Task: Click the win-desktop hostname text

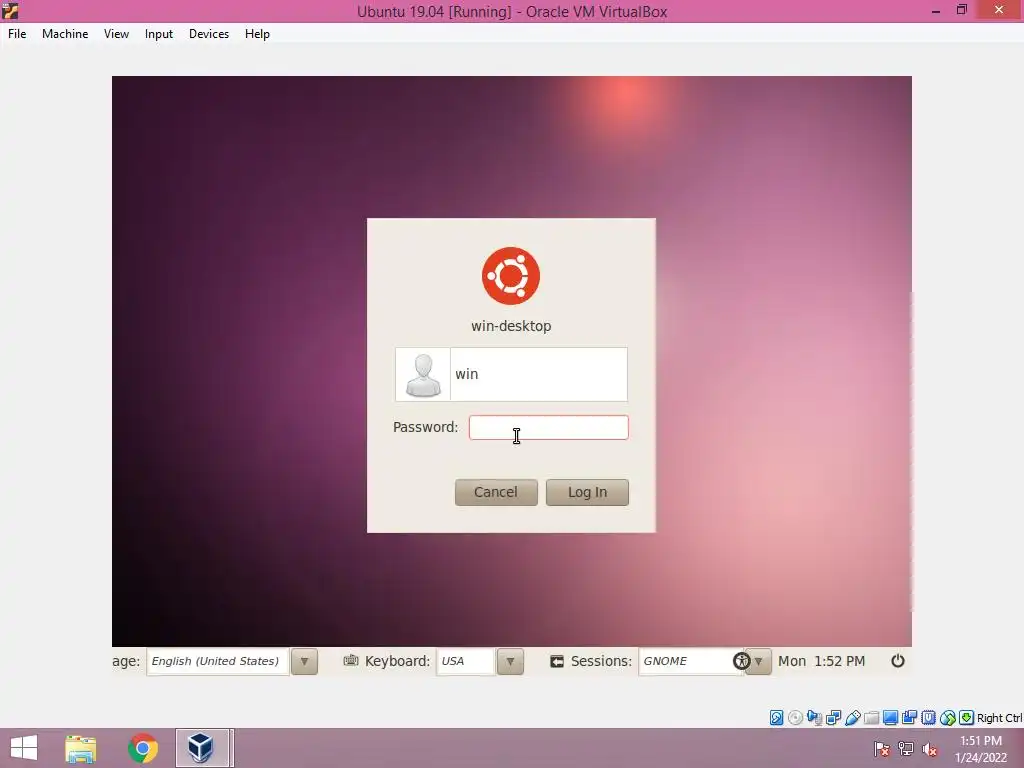Action: 511,326
